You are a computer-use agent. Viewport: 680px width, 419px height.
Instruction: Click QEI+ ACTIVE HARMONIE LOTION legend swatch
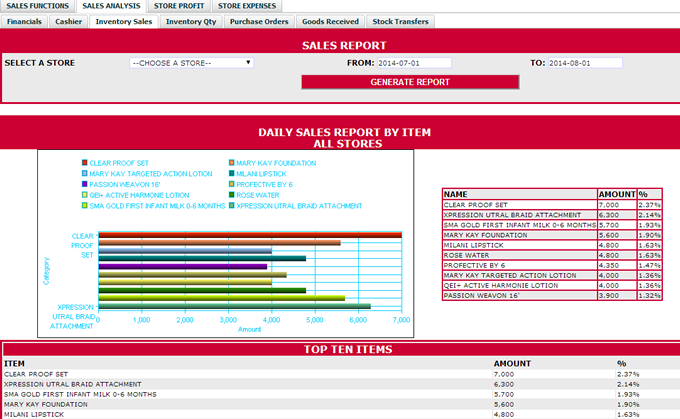pos(85,195)
